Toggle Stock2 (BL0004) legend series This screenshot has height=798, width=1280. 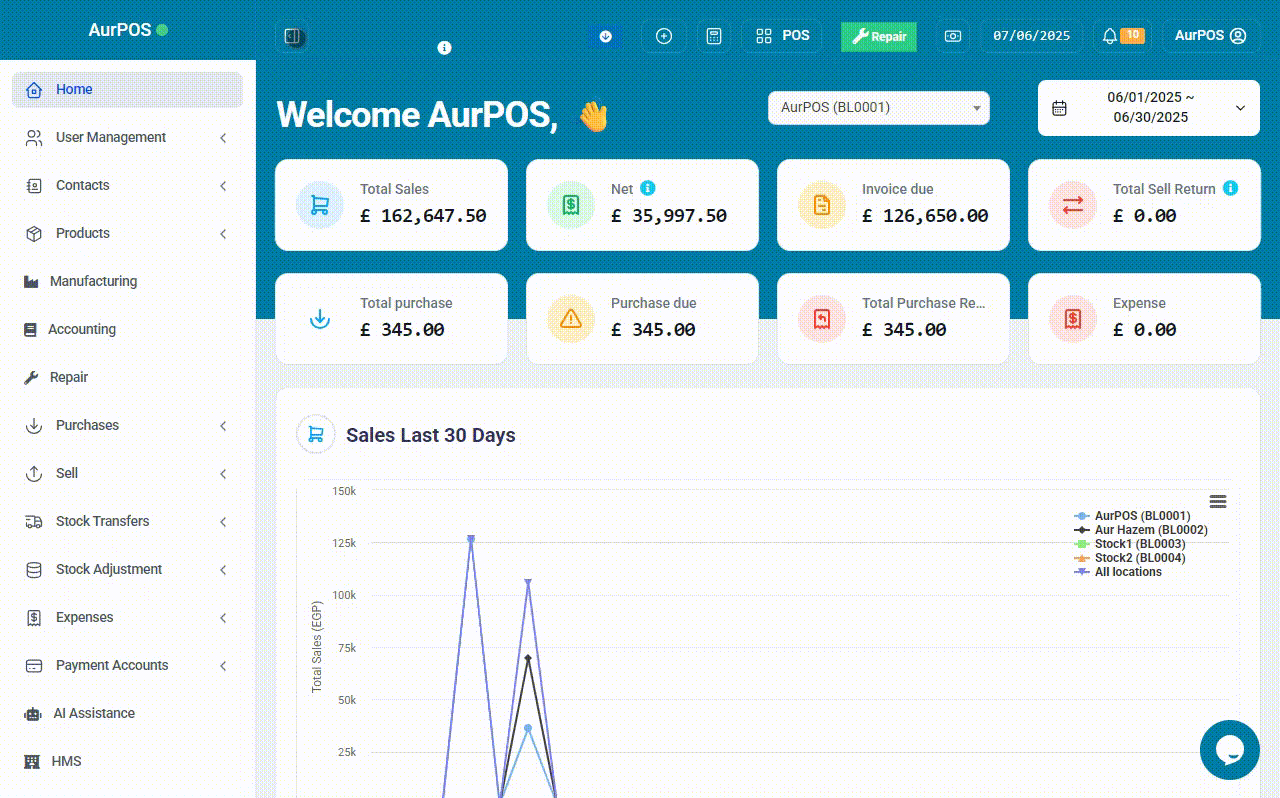(1130, 558)
